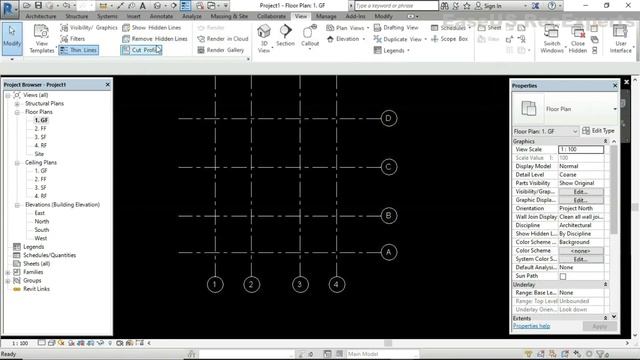Screen dimensions: 640x360
Task: Click the 1:100 scale in view control bar
Action: click(20, 343)
